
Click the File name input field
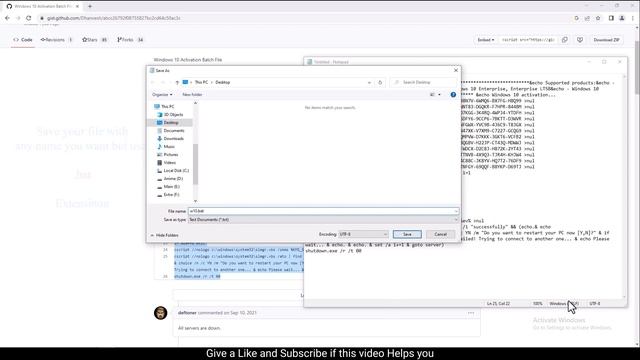pos(323,211)
